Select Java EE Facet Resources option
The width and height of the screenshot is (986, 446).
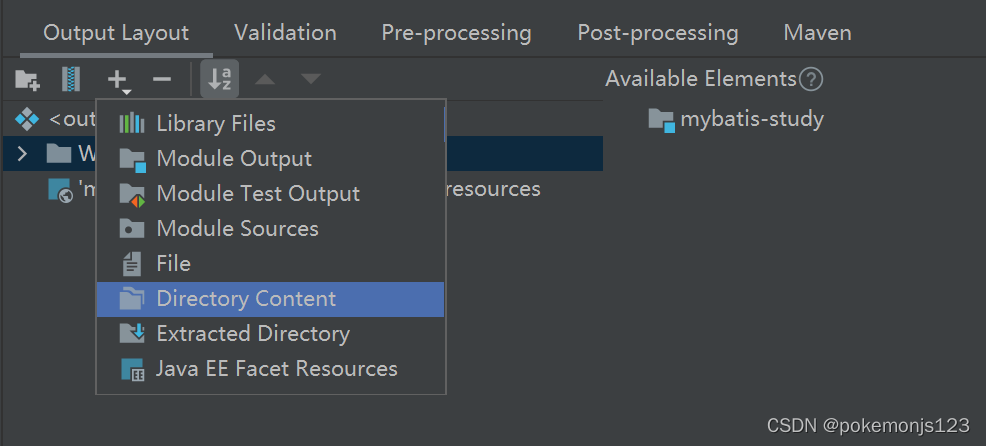click(276, 369)
